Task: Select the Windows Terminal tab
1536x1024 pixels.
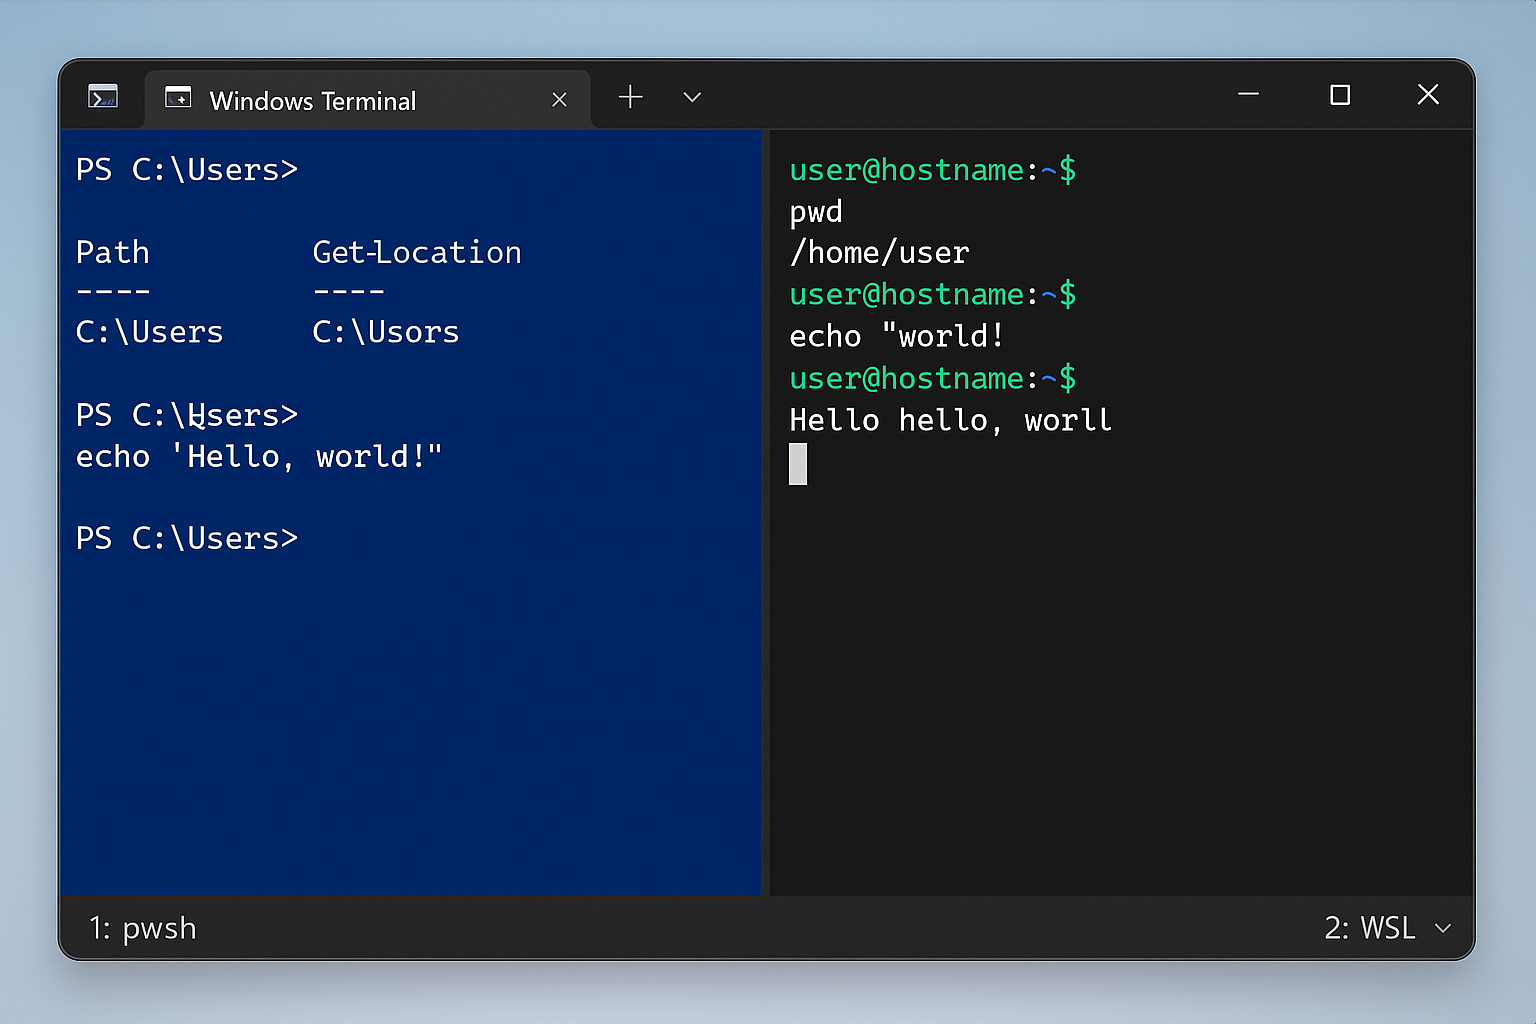Action: click(x=312, y=99)
